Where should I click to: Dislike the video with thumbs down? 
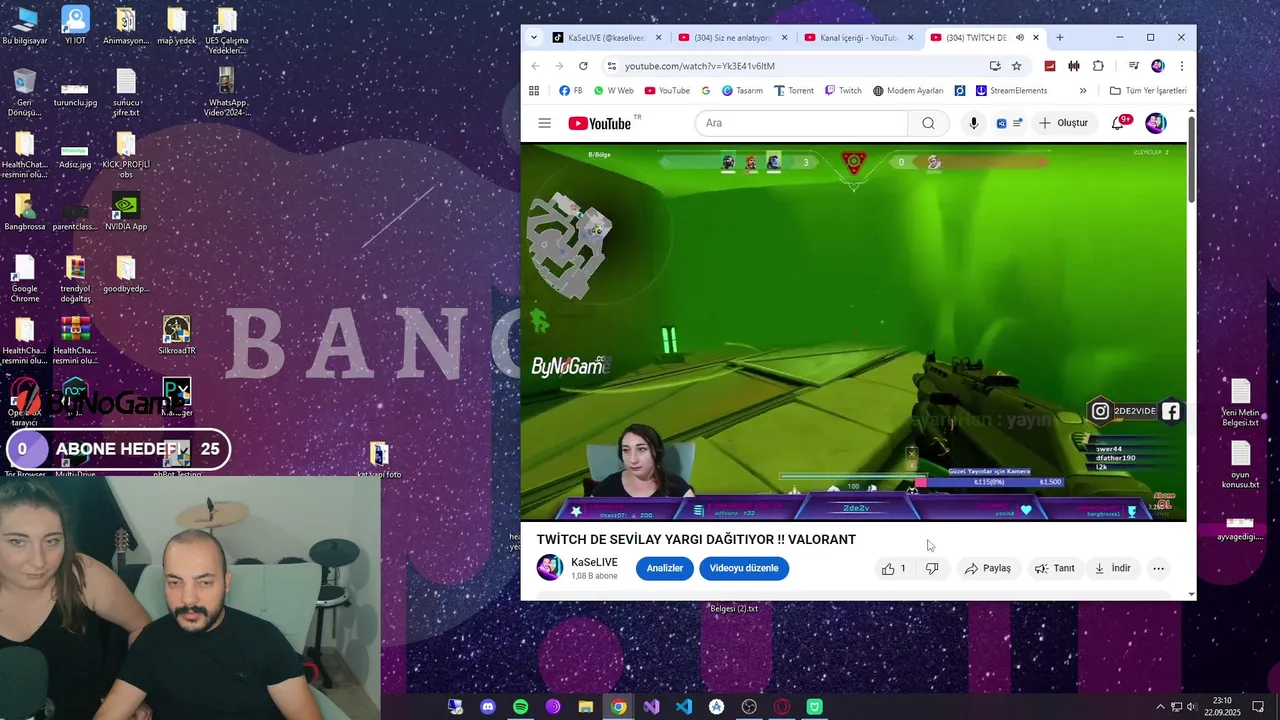point(932,568)
